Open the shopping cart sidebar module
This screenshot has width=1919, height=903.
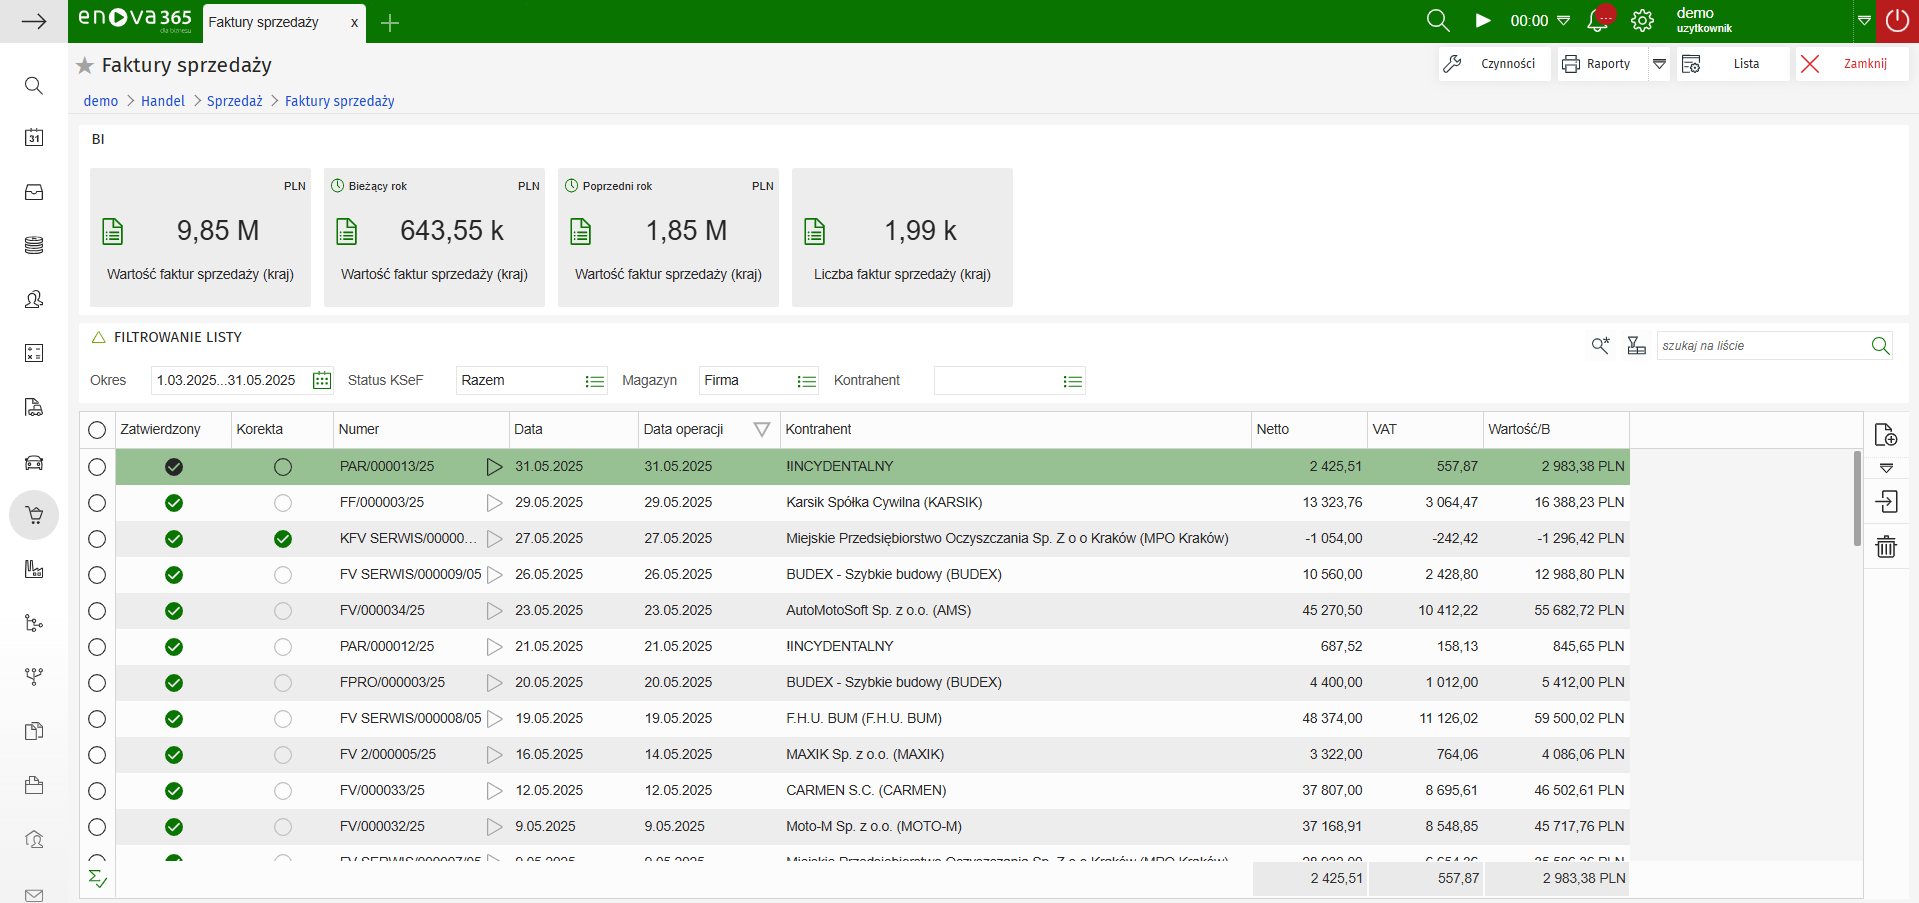34,516
